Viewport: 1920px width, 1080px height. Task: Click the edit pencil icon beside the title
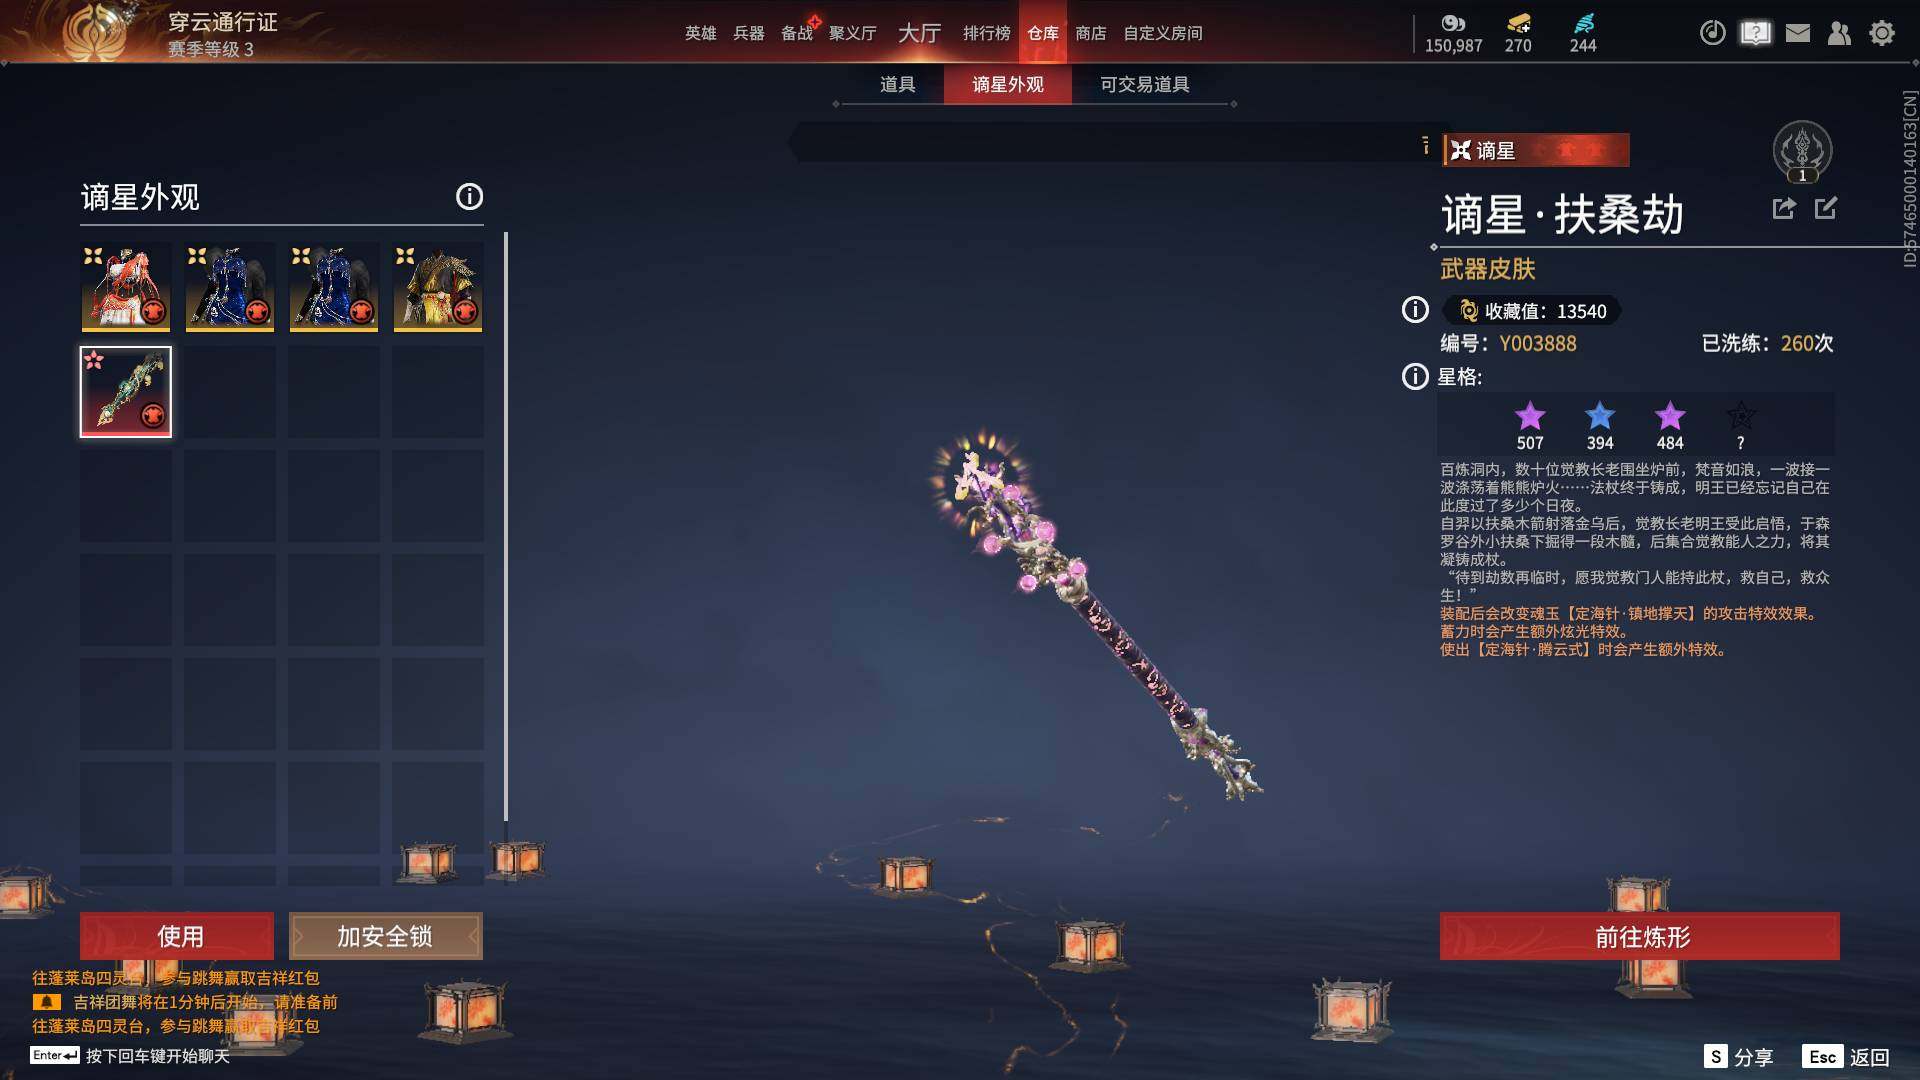point(1826,208)
